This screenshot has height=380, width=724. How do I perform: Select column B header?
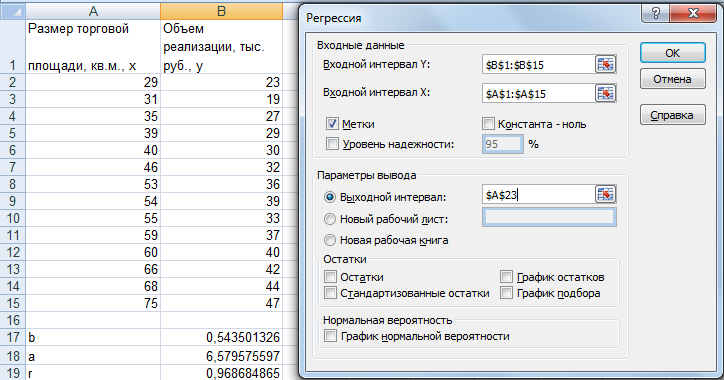pos(221,11)
